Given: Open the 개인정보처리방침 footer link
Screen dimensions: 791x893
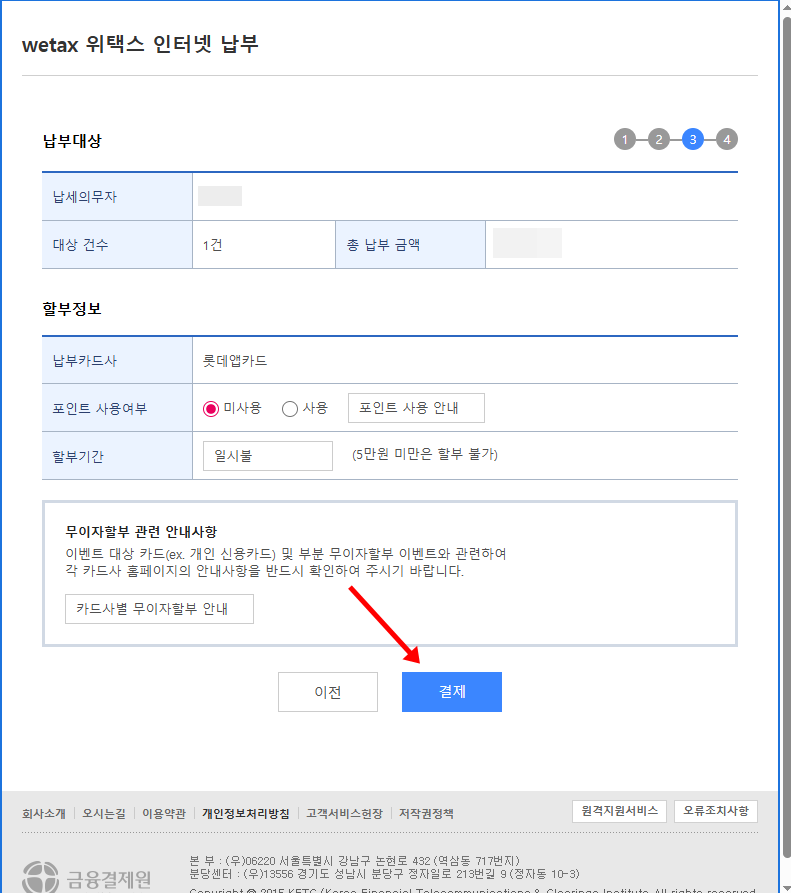Looking at the screenshot, I should coord(245,813).
